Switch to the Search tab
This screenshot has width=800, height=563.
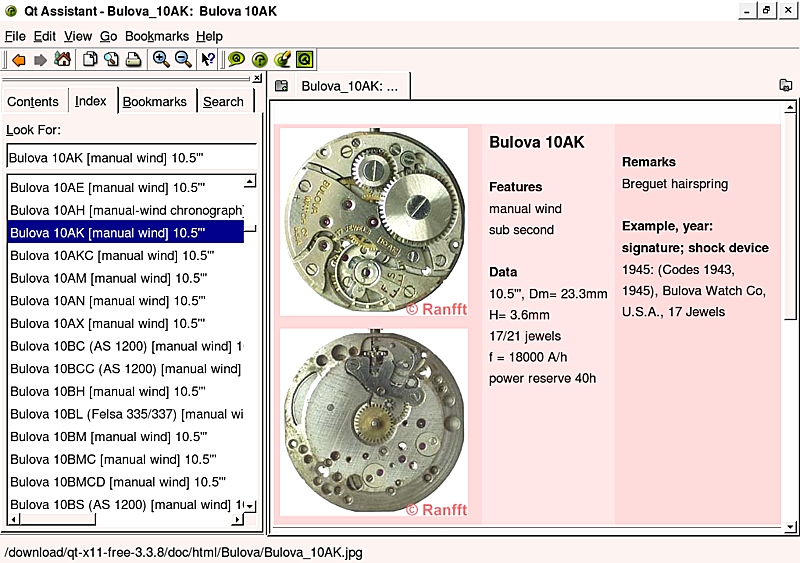click(223, 101)
